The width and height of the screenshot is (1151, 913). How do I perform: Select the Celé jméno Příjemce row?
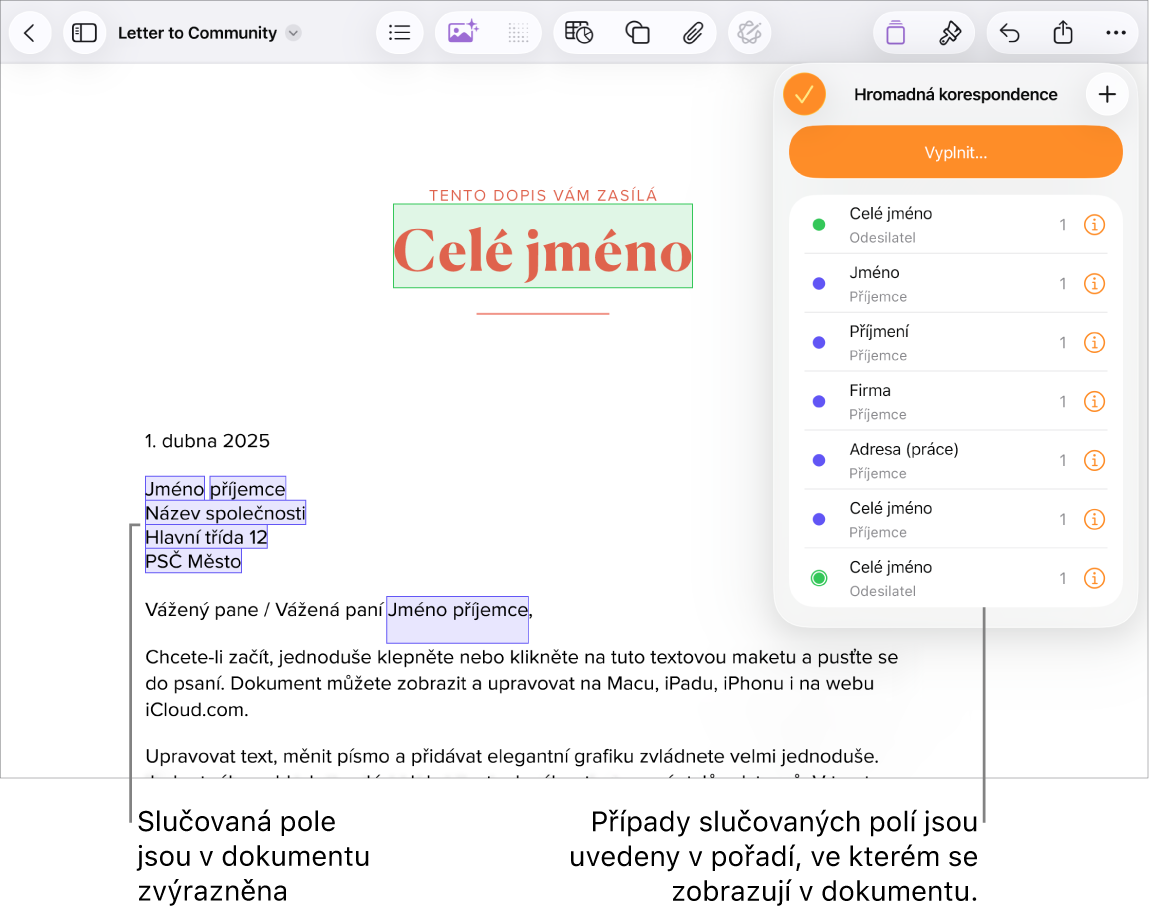(956, 520)
